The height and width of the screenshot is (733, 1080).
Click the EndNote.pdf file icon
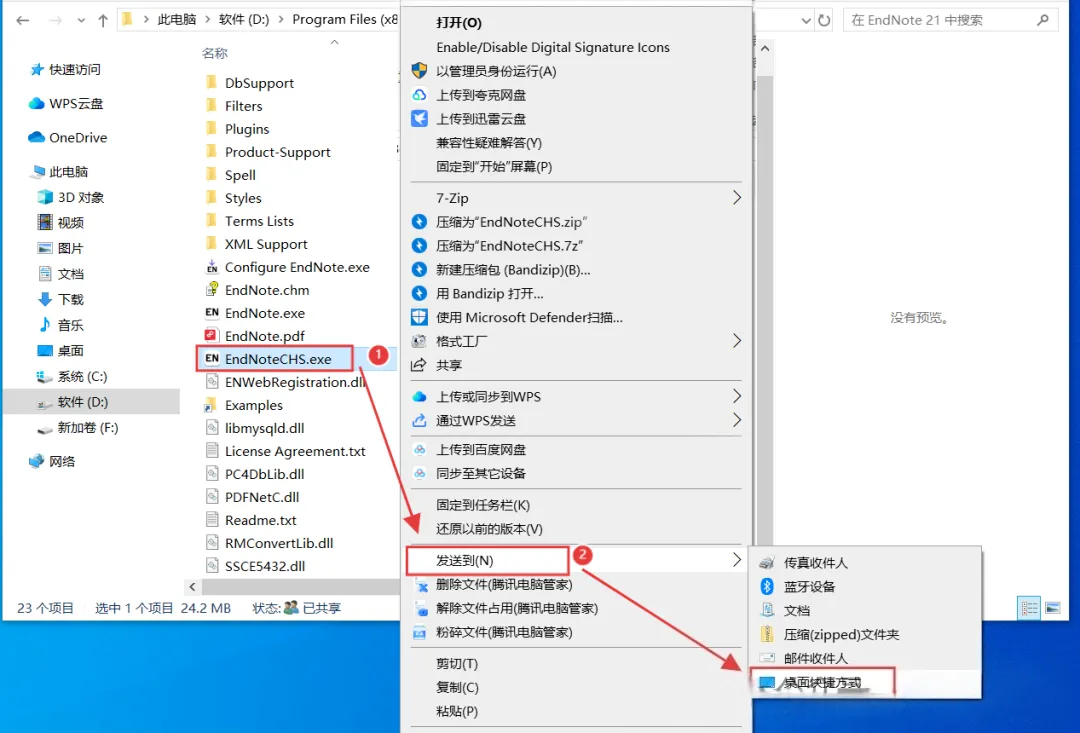tap(212, 335)
